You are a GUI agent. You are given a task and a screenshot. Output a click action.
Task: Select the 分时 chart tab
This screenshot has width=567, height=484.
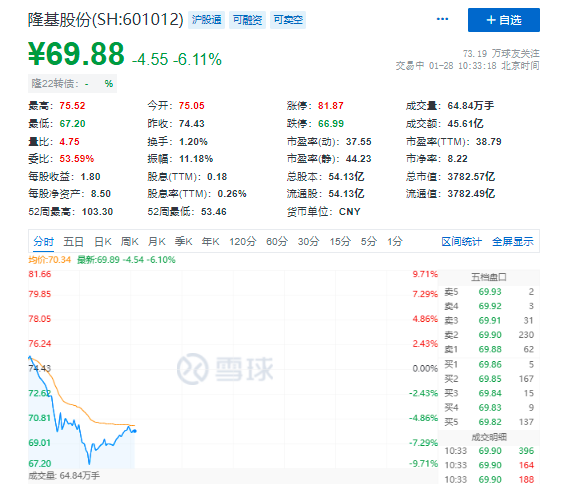[x=44, y=241]
